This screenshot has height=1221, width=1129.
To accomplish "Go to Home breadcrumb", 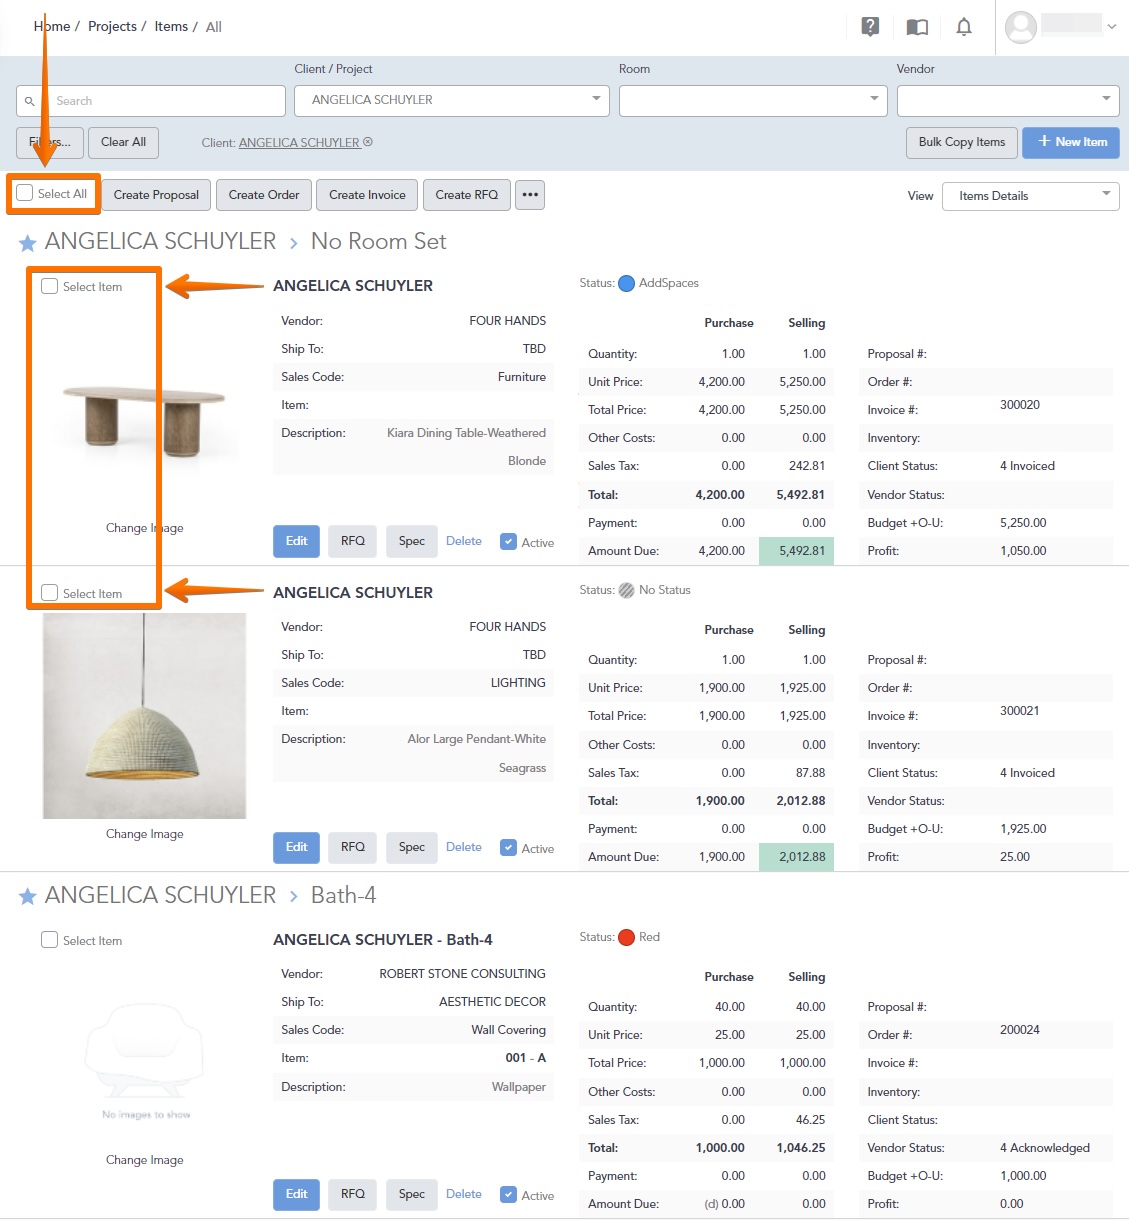I will pyautogui.click(x=52, y=26).
